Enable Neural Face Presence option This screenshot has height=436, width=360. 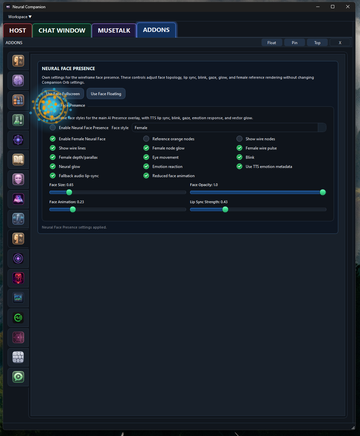click(53, 128)
